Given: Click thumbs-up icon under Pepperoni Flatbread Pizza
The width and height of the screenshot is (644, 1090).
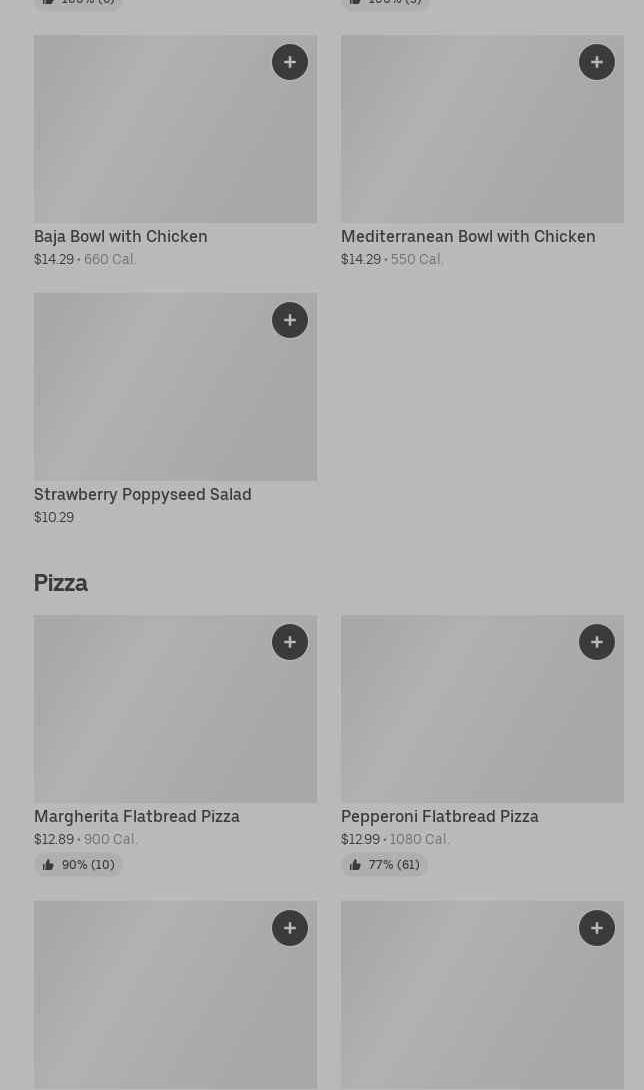Looking at the screenshot, I should pyautogui.click(x=355, y=865).
